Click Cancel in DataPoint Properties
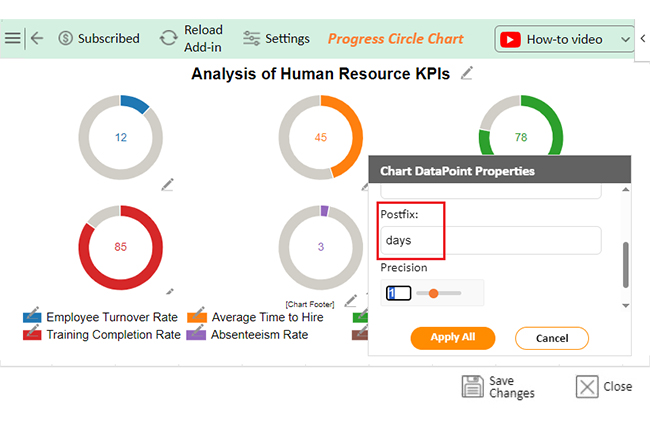The width and height of the screenshot is (650, 426). pos(552,338)
